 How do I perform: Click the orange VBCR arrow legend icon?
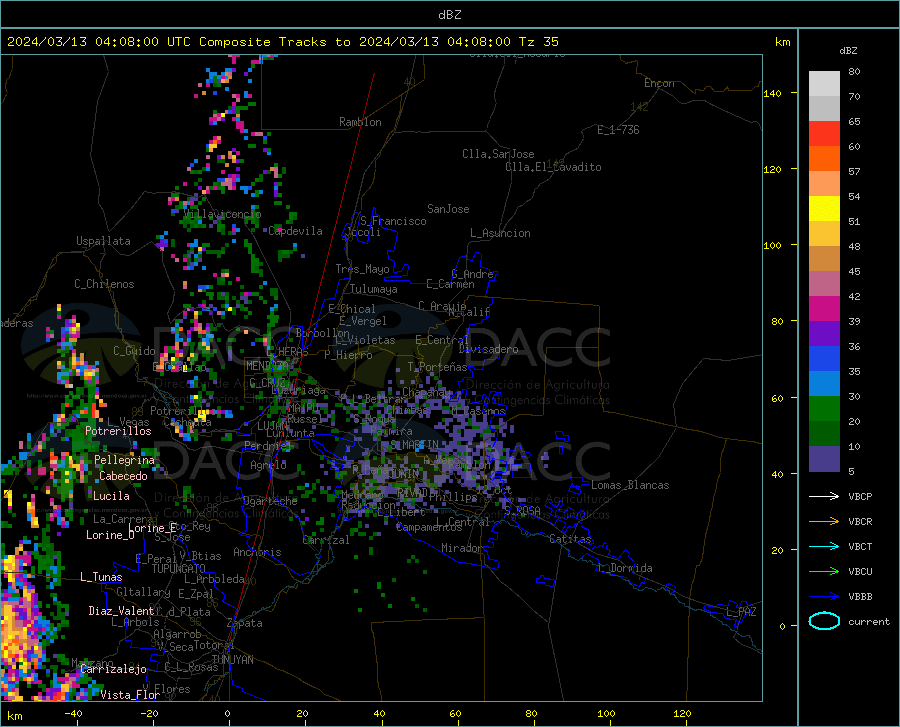(824, 521)
